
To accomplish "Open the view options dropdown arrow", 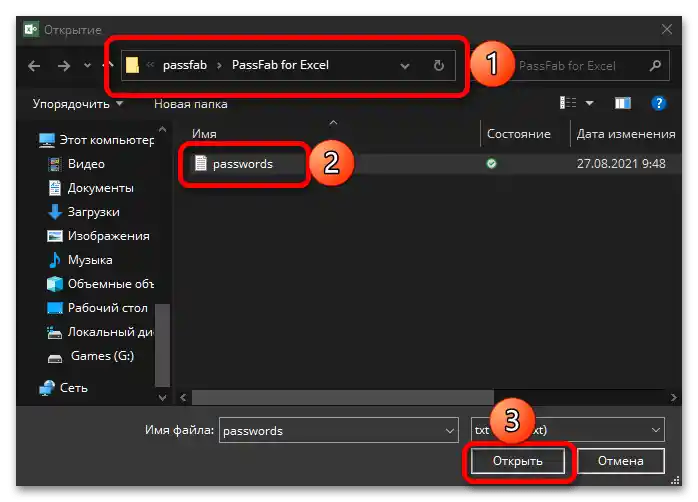I will pyautogui.click(x=589, y=103).
